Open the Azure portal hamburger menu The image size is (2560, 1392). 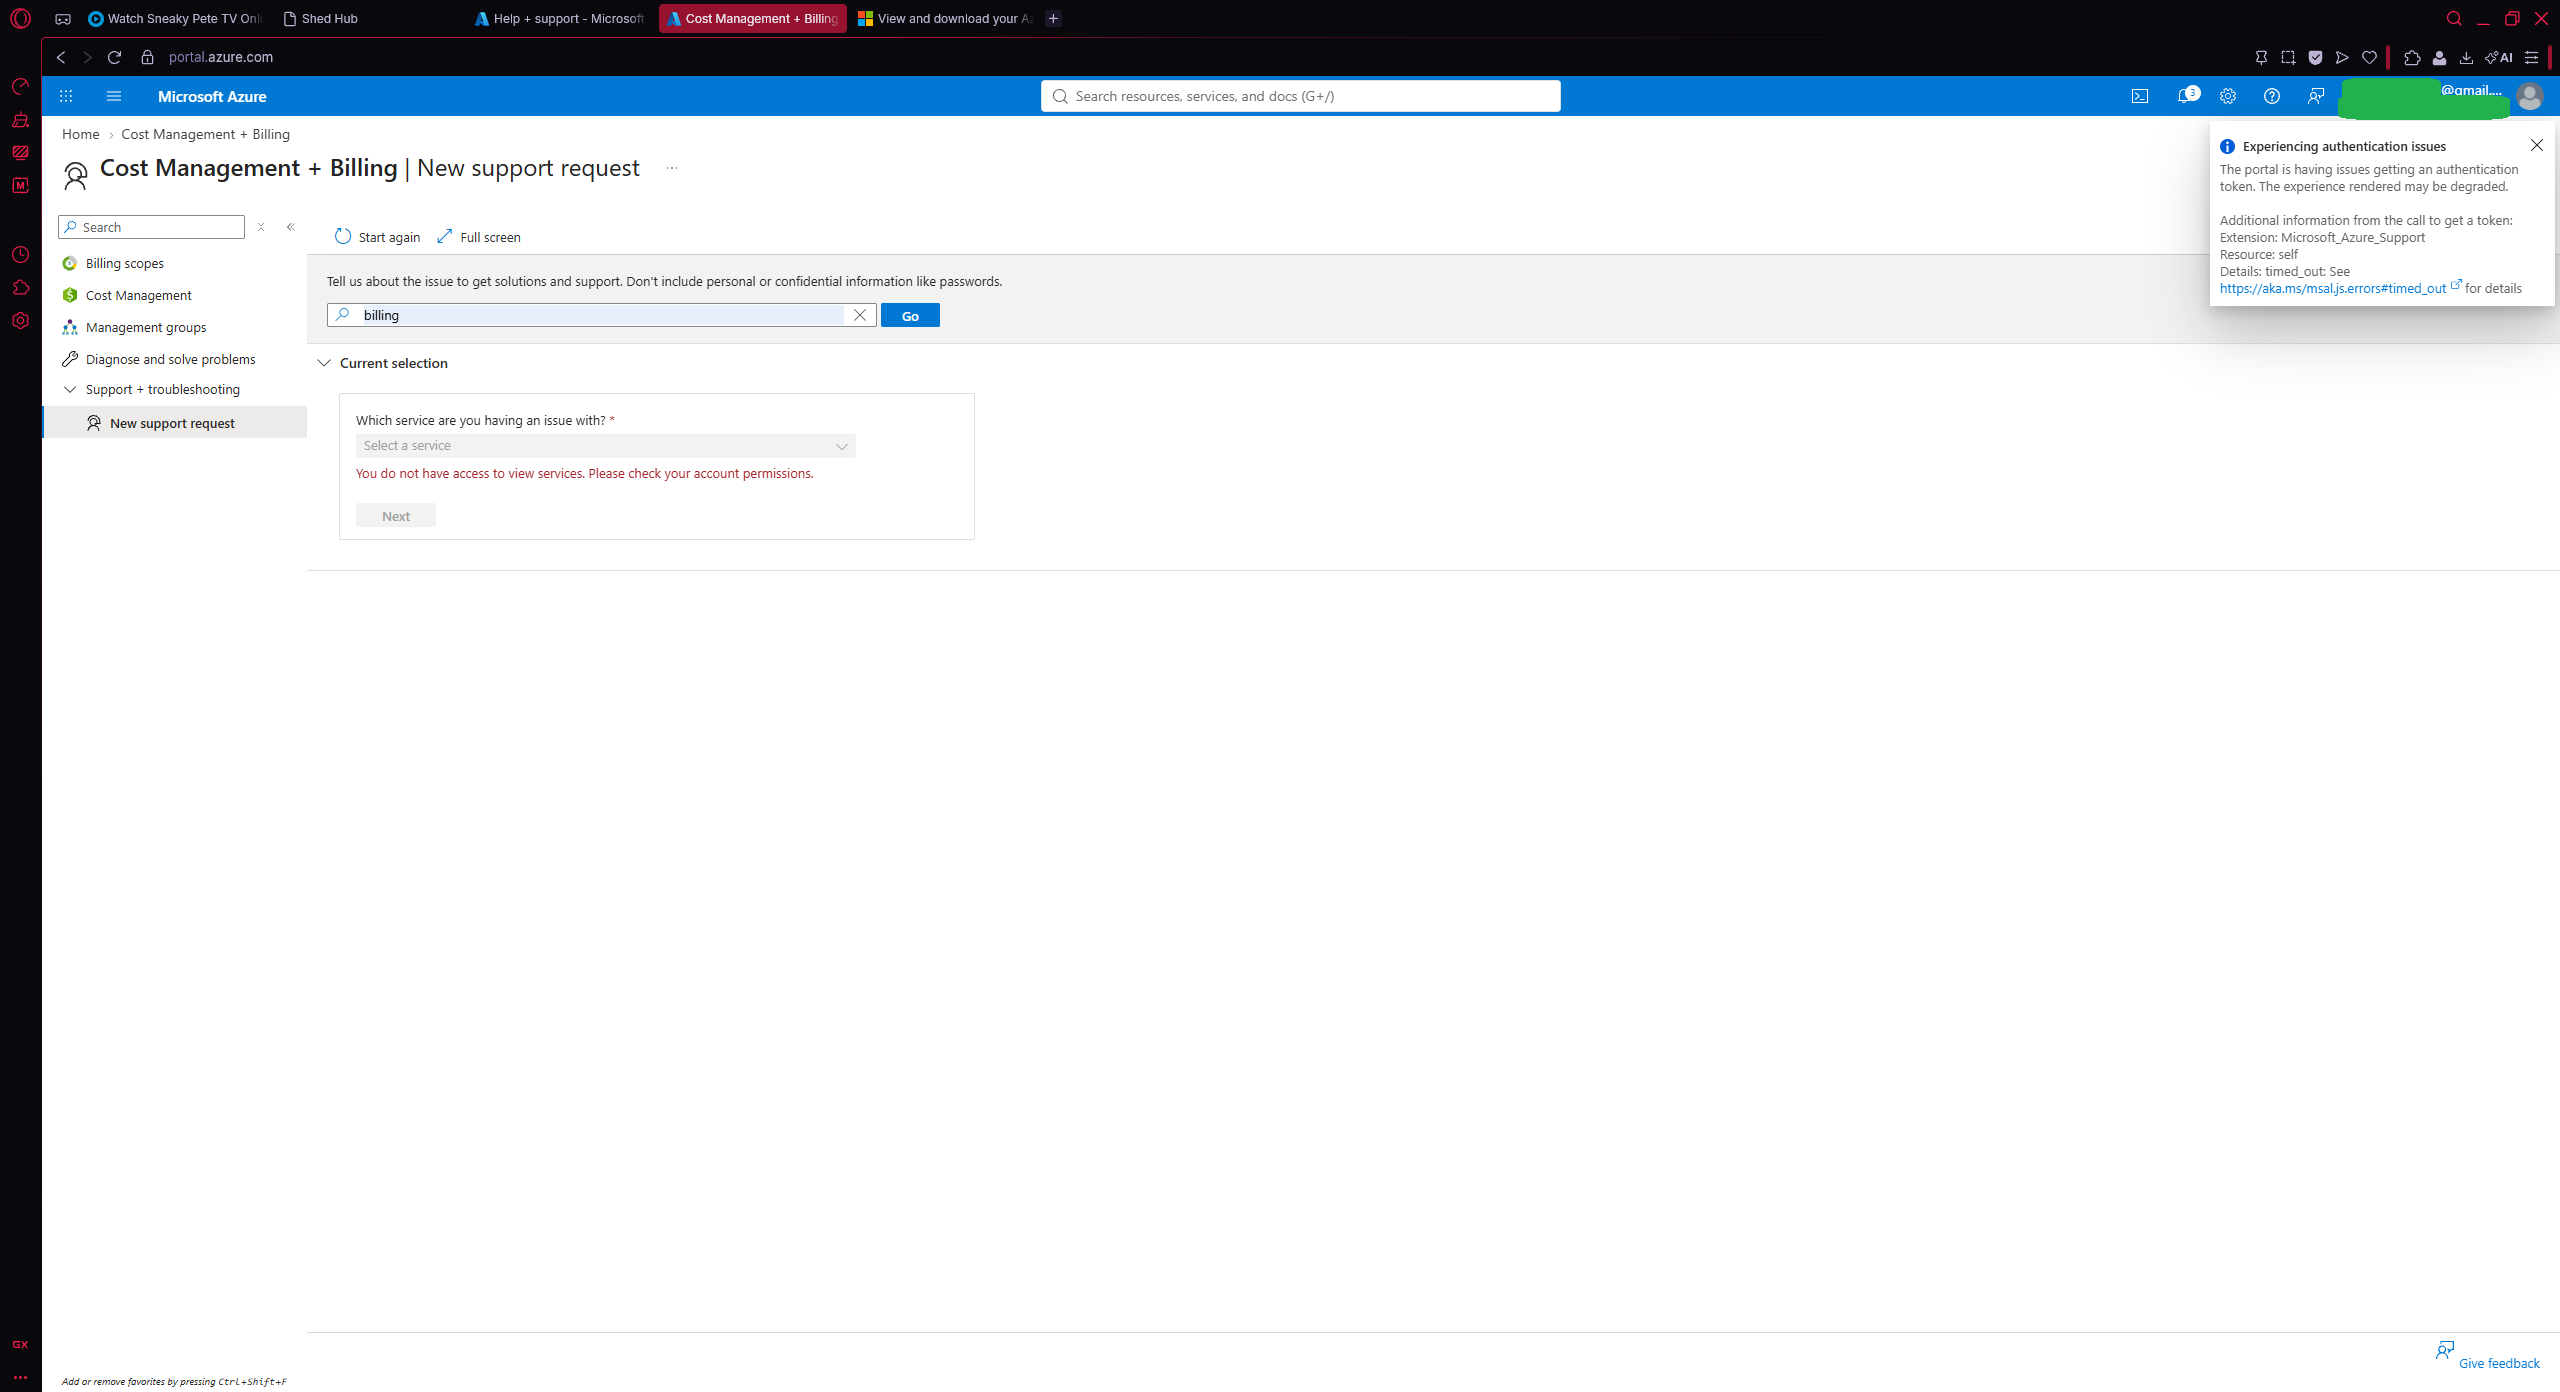(x=114, y=96)
